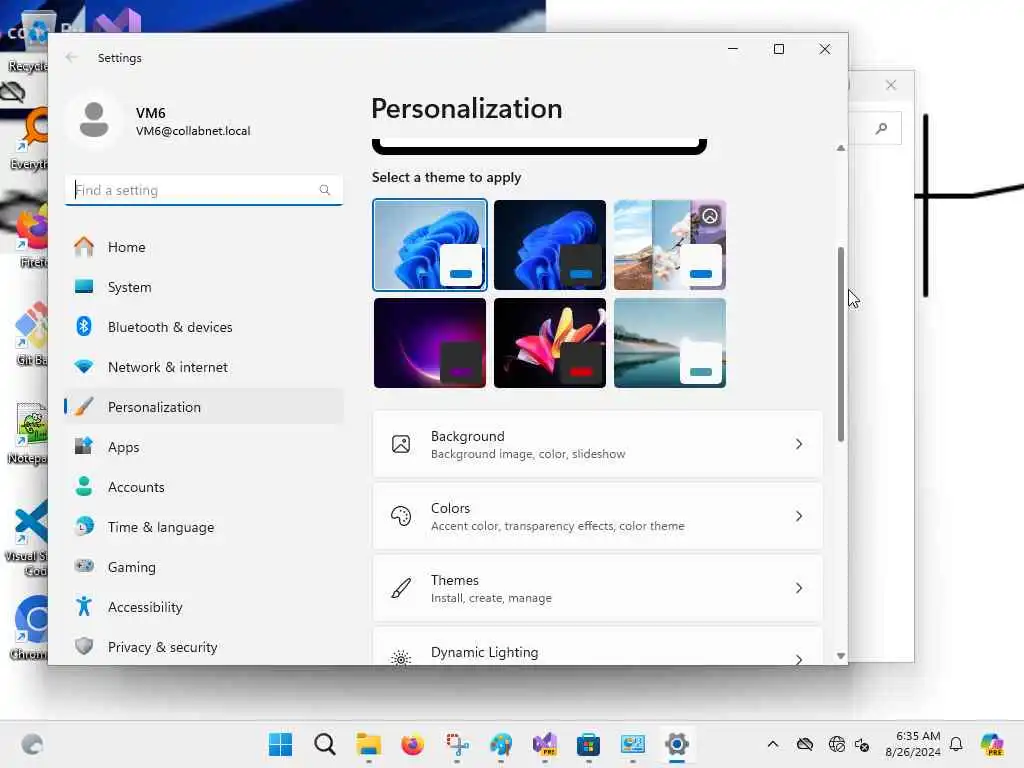Open Home in Settings sidebar
This screenshot has width=1024, height=768.
(x=204, y=247)
